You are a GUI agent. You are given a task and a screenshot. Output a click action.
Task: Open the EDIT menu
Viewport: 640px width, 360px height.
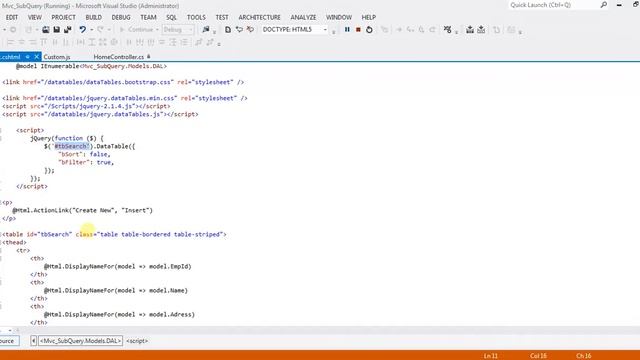coord(12,17)
